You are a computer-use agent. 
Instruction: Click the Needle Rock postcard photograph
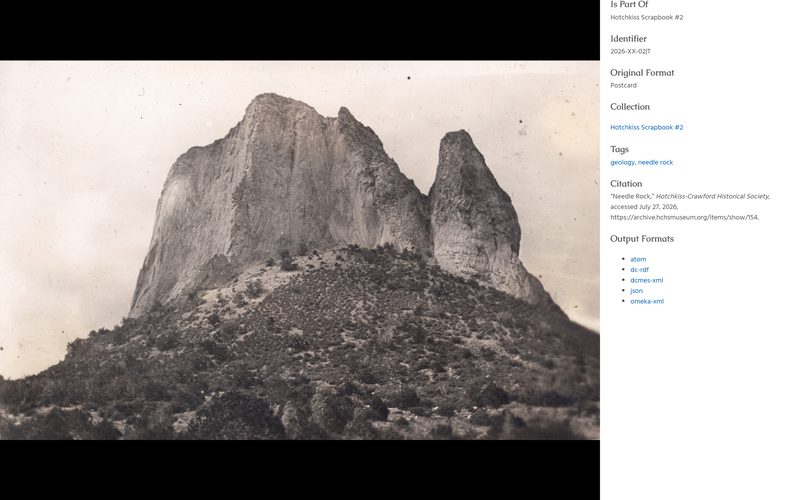pos(299,250)
